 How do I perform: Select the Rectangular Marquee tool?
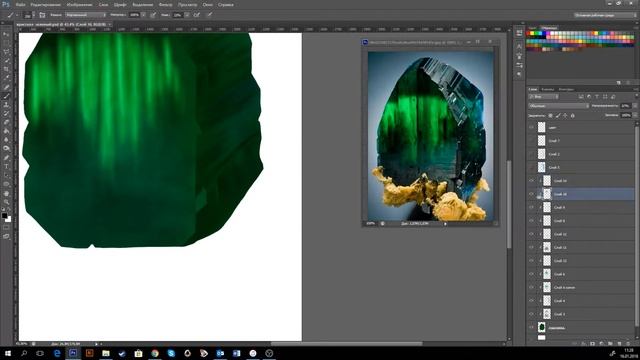(x=6, y=43)
